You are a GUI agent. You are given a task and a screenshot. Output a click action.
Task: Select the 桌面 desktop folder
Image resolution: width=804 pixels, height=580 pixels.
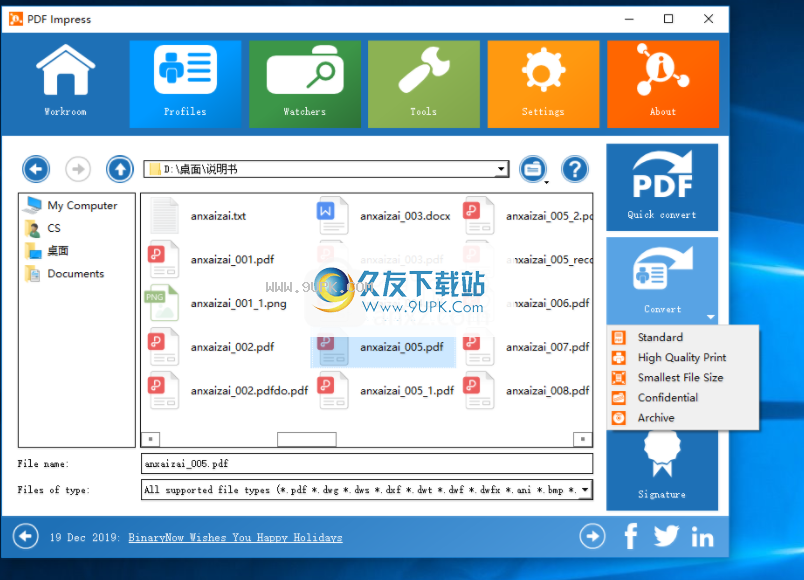click(x=46, y=251)
